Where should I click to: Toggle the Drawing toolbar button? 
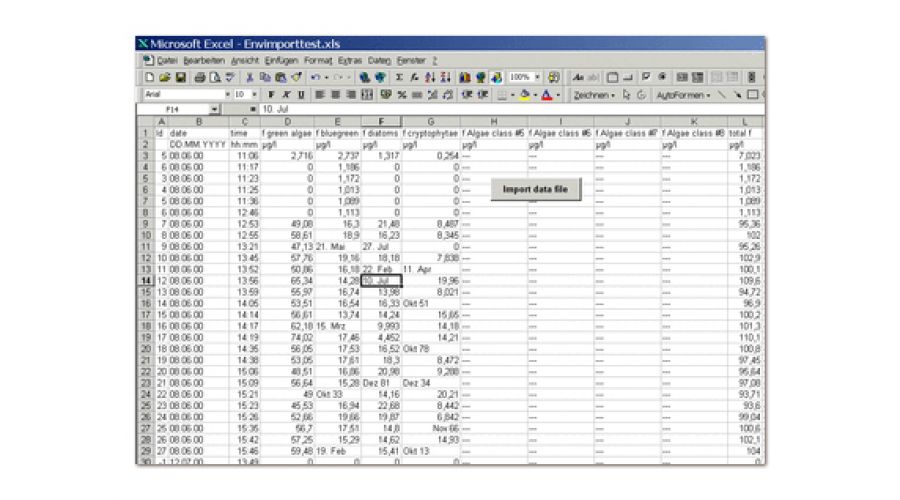click(x=496, y=77)
